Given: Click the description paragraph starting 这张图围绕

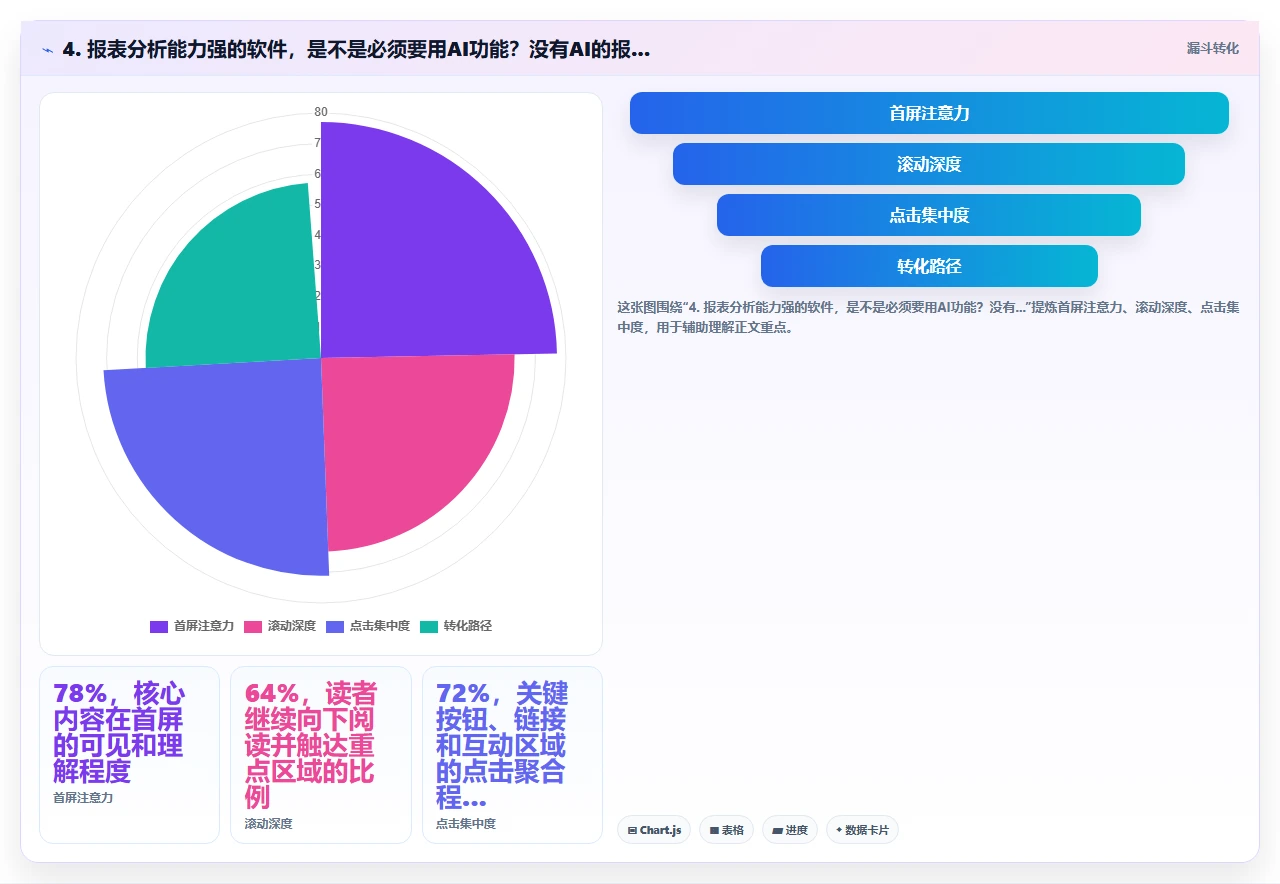Looking at the screenshot, I should coord(928,317).
